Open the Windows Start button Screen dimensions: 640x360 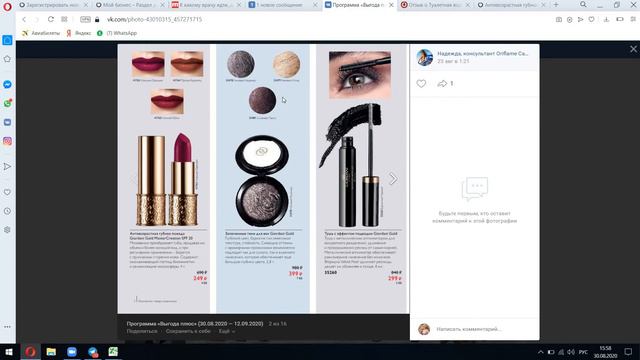[8, 352]
